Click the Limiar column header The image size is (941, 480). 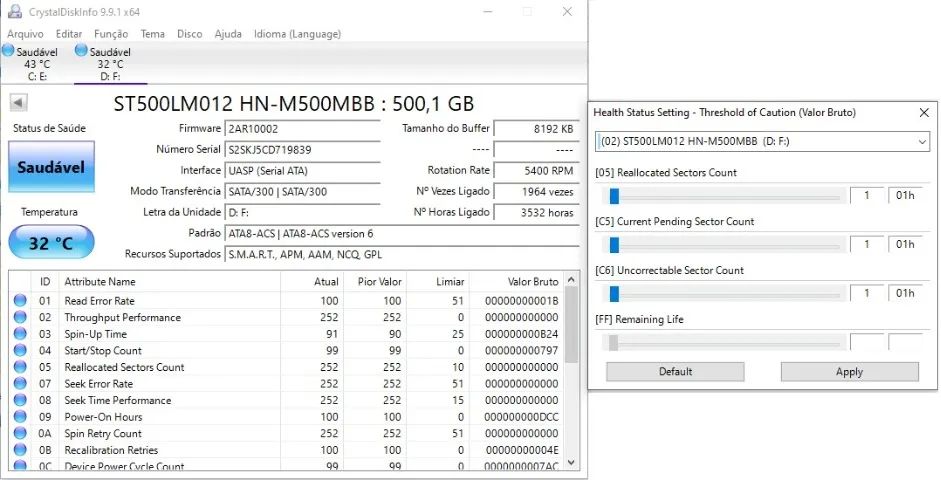tap(450, 281)
